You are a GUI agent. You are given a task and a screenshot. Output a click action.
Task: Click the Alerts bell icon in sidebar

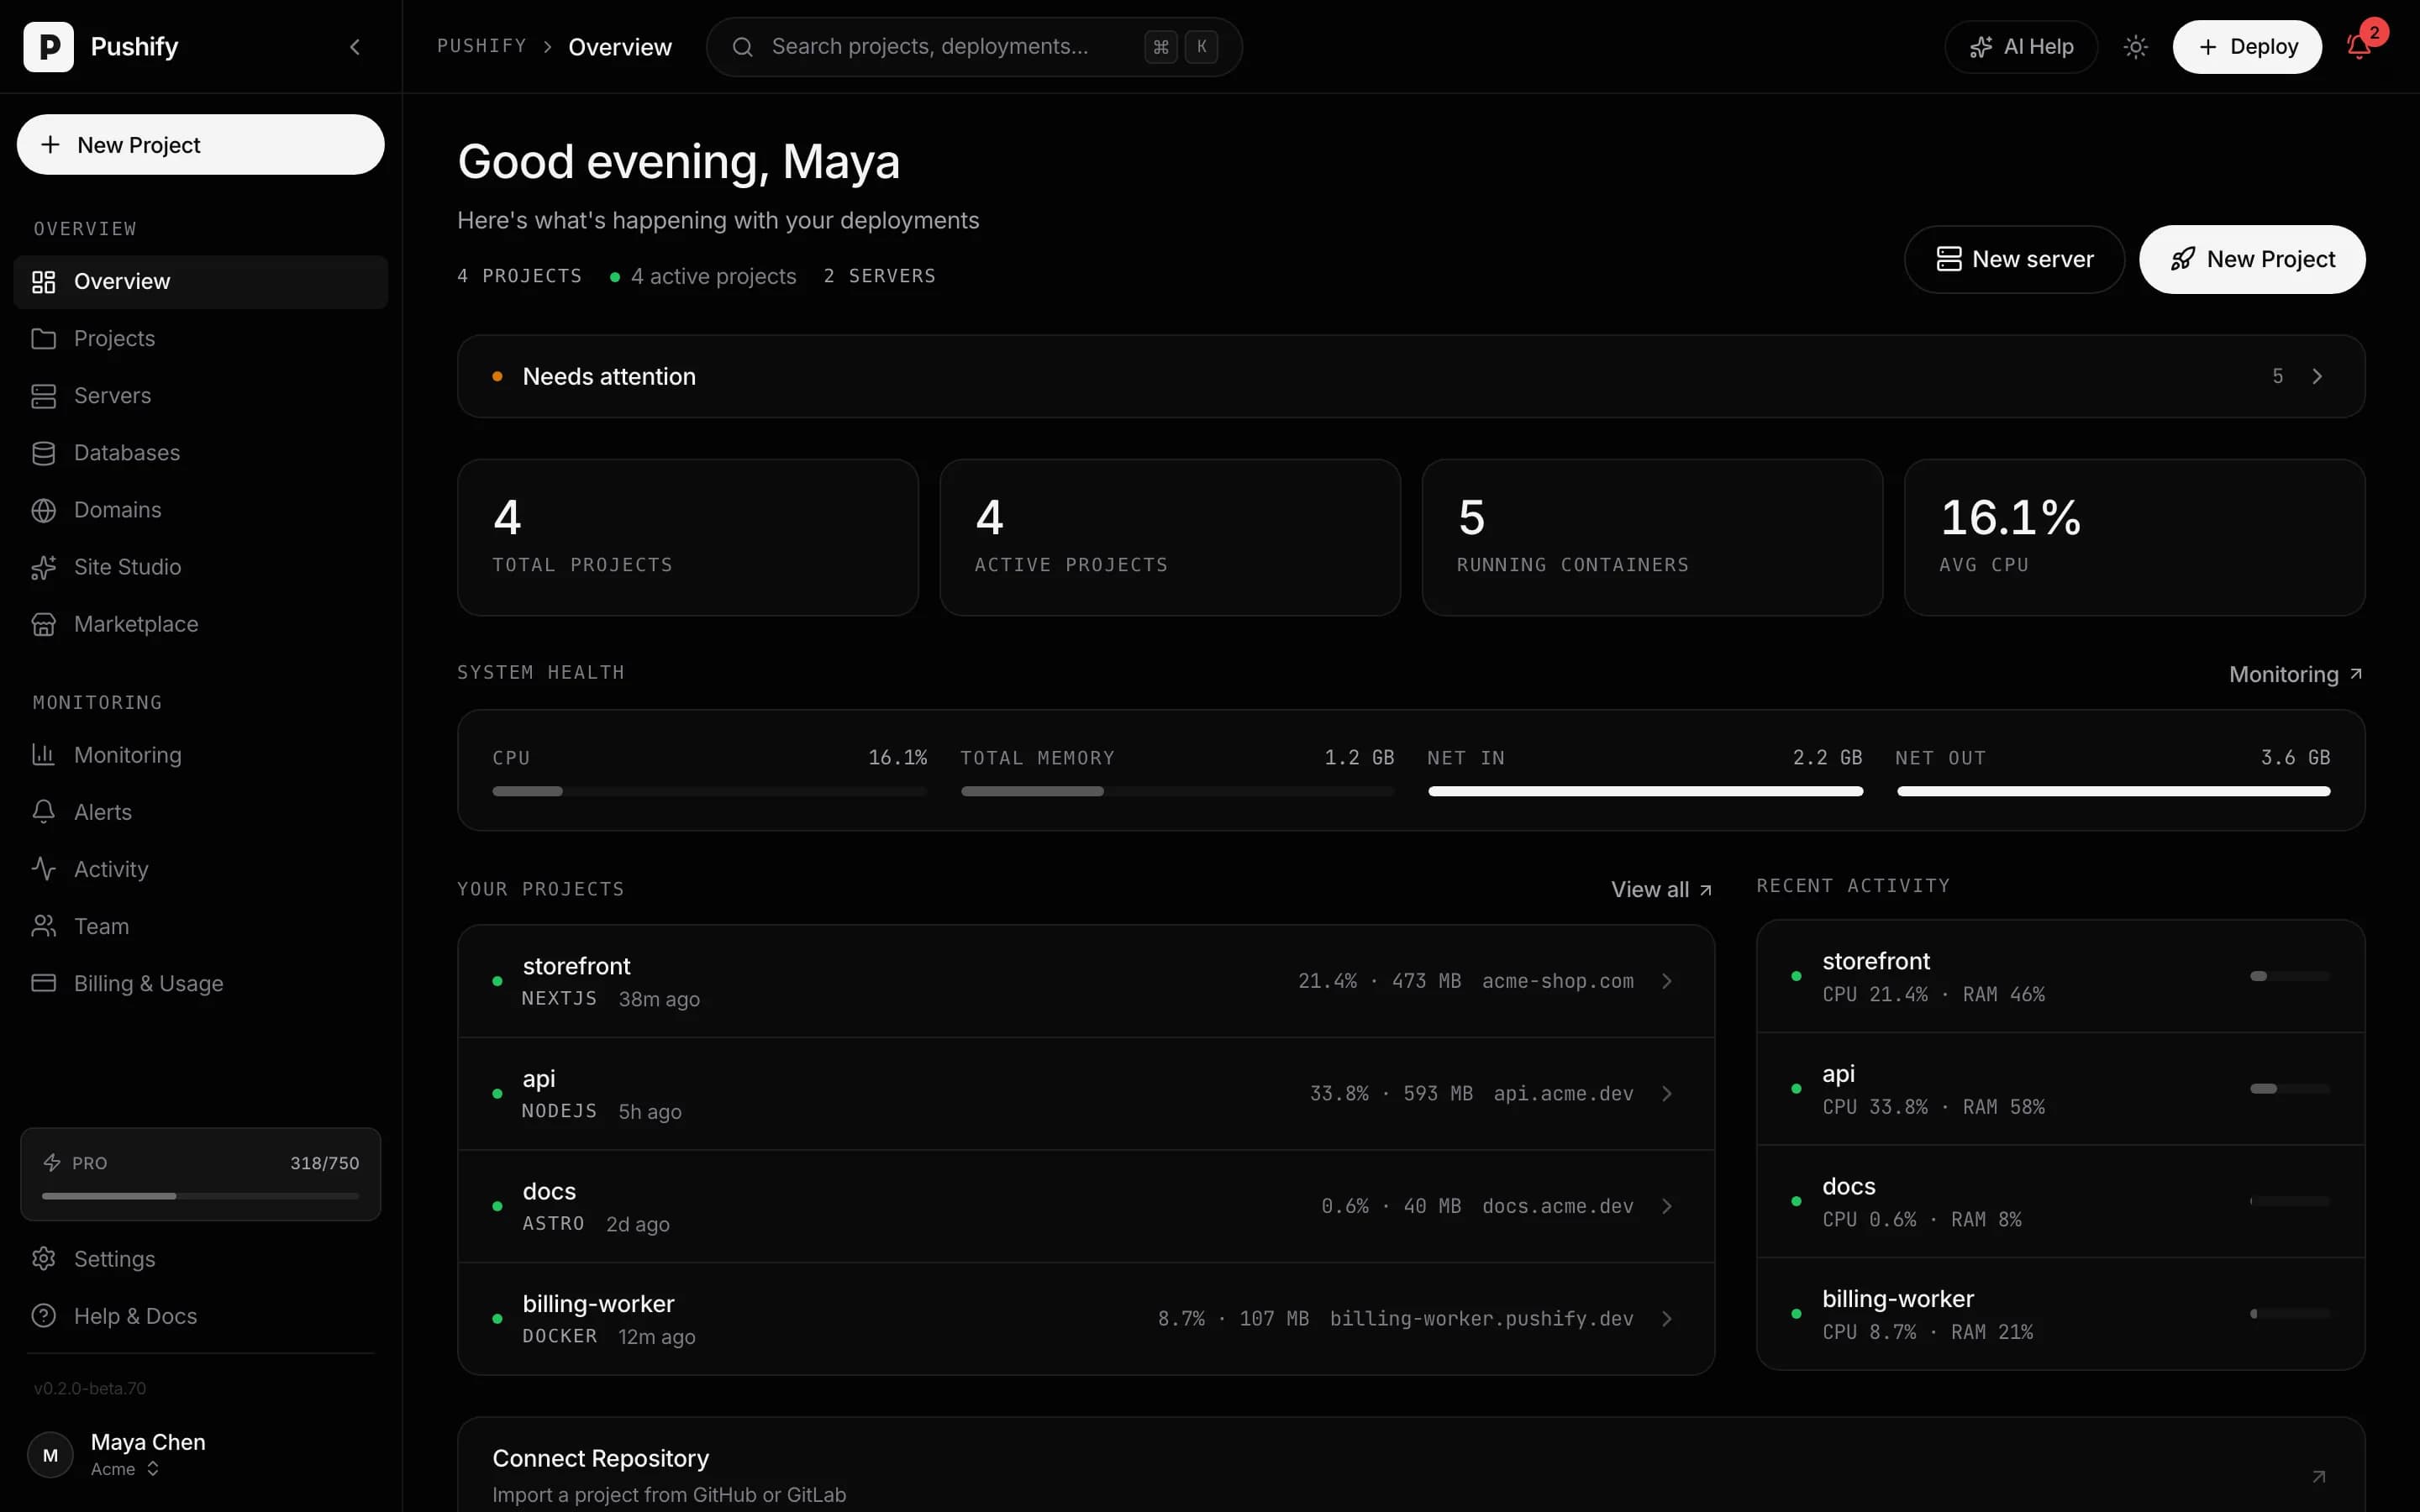pos(43,812)
